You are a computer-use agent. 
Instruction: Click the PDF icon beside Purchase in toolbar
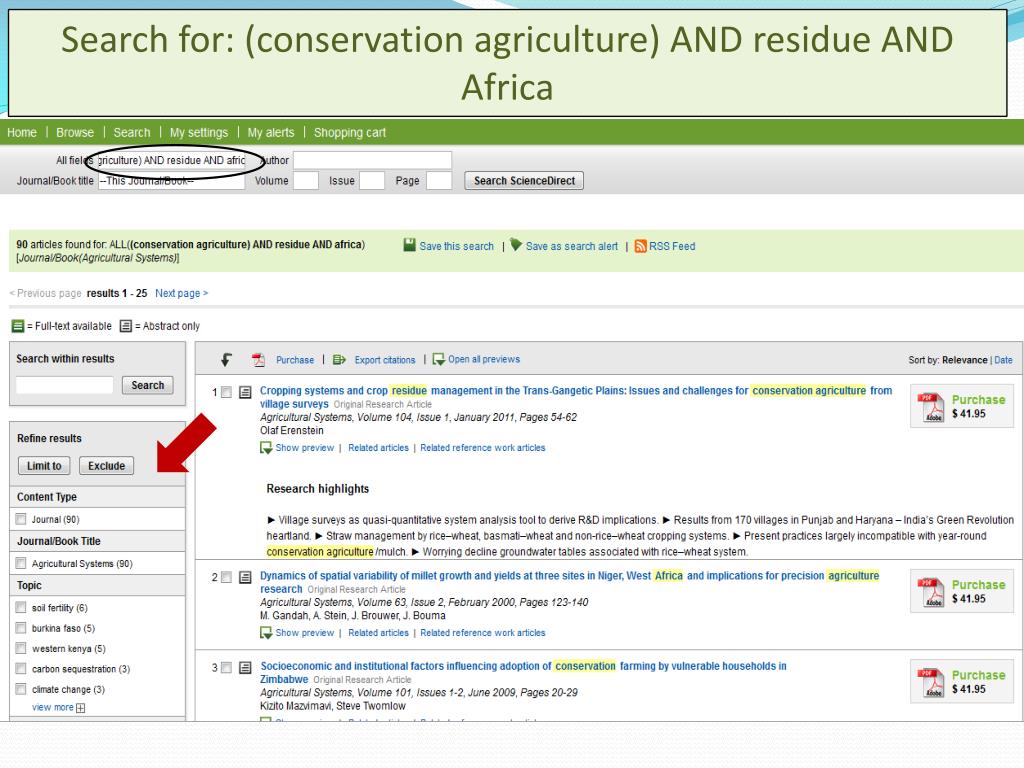259,359
